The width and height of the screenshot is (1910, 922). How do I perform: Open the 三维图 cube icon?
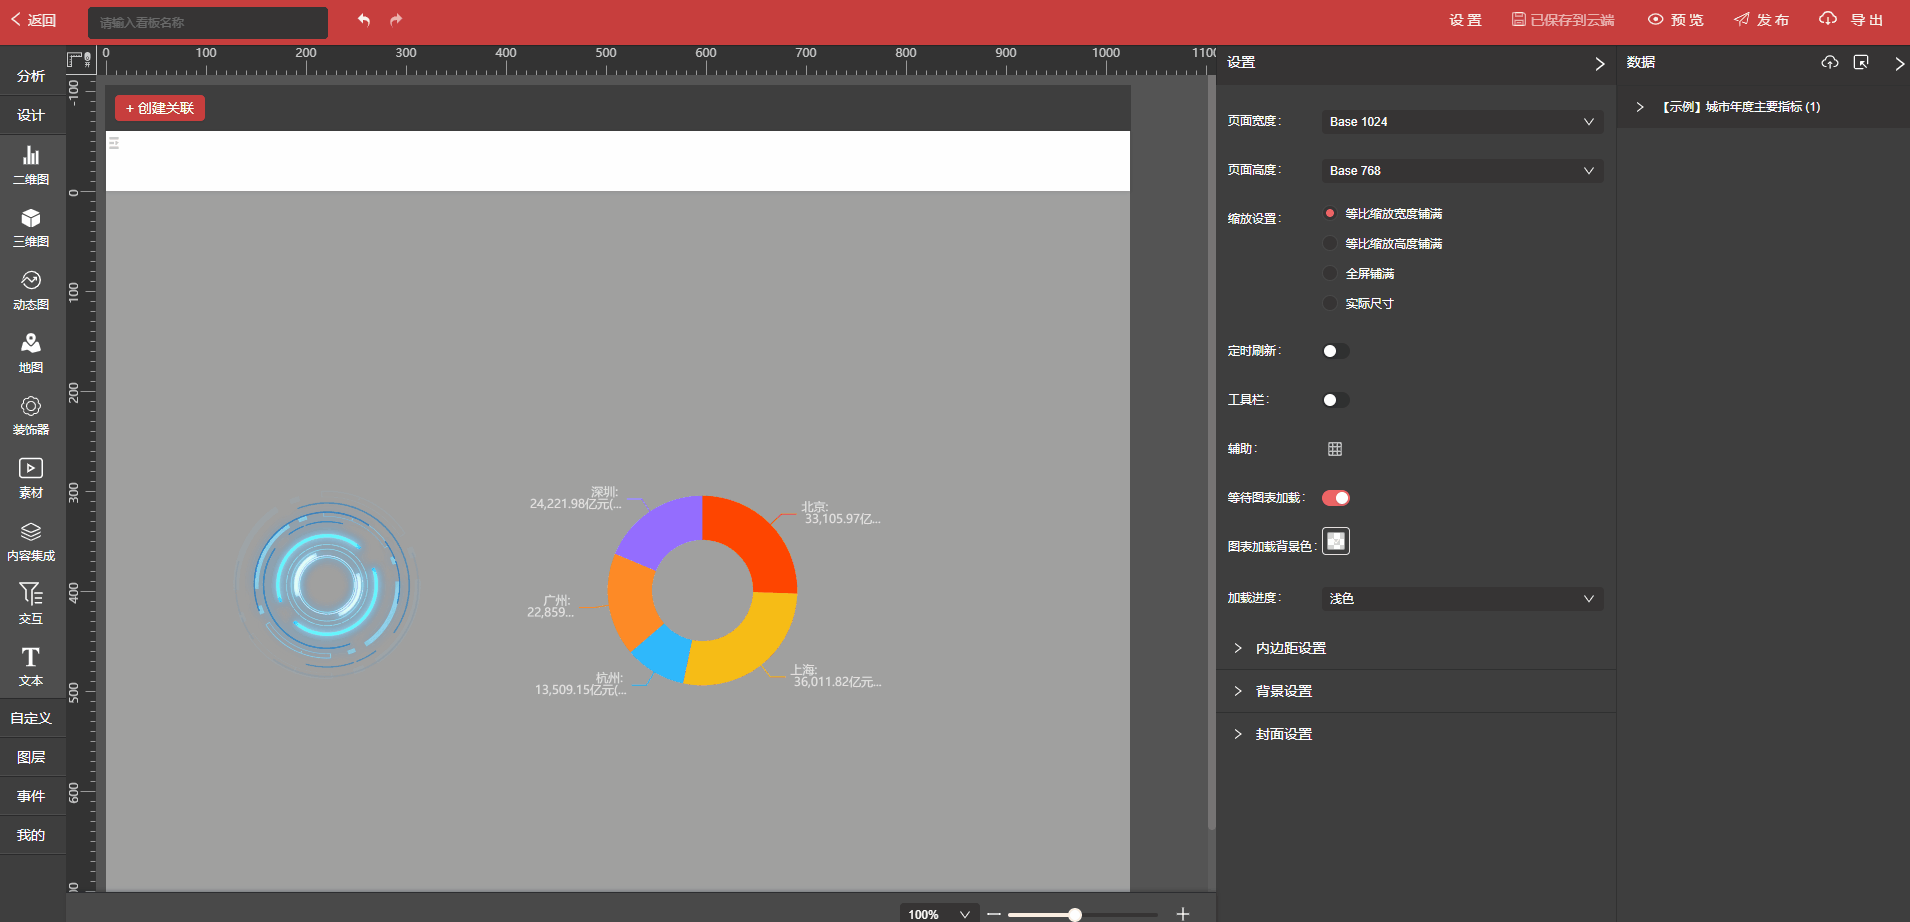(31, 227)
